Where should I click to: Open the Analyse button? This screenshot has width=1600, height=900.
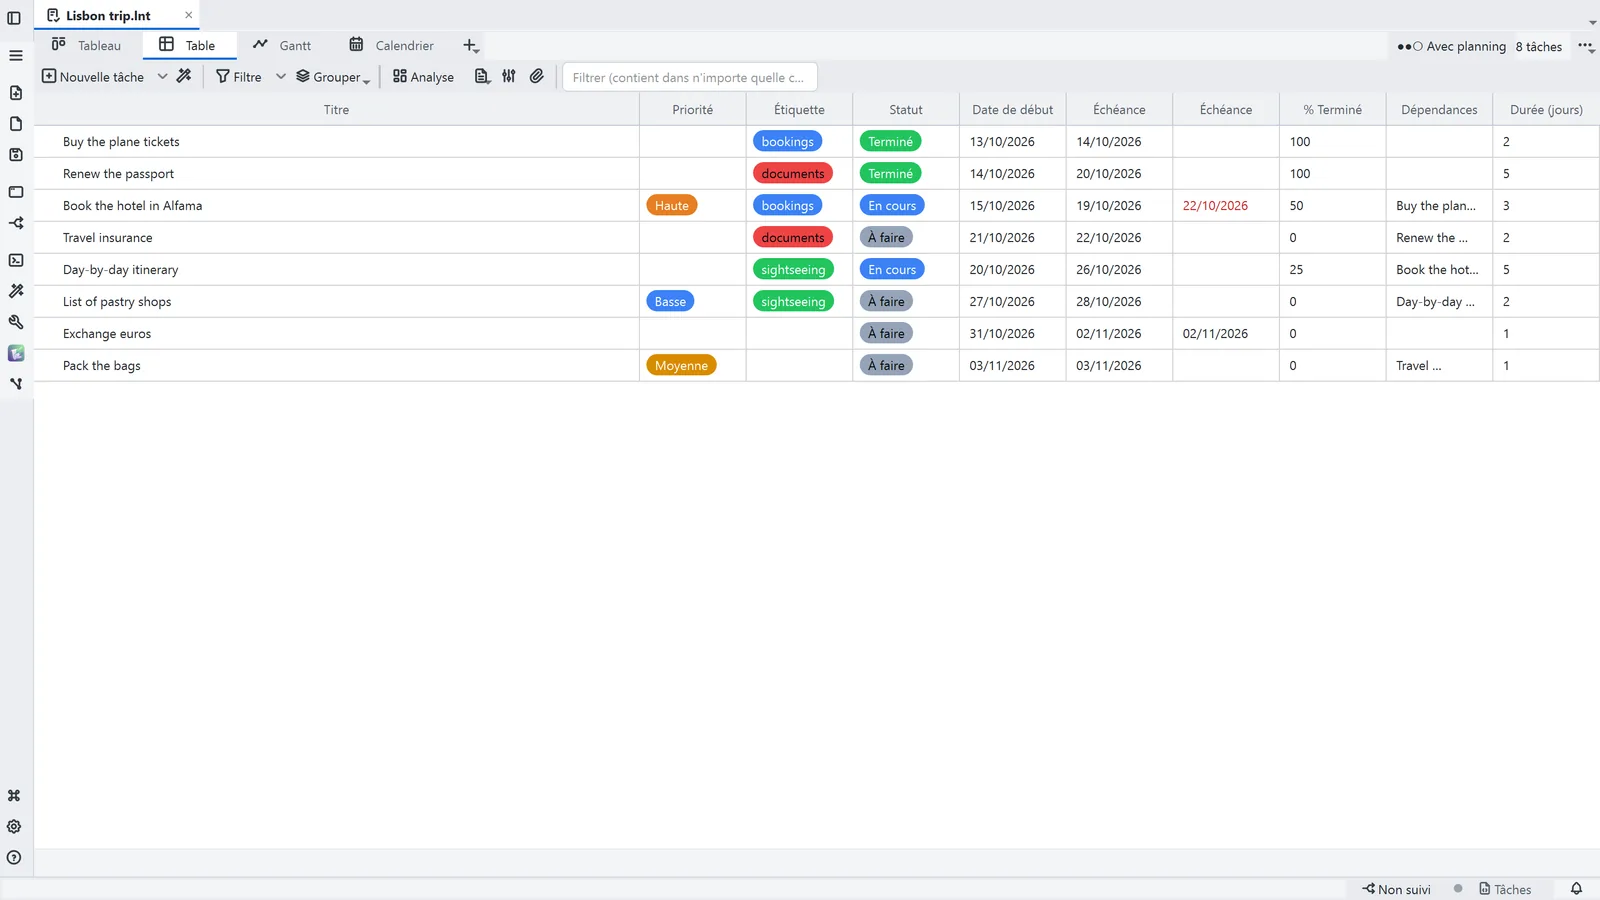(423, 77)
